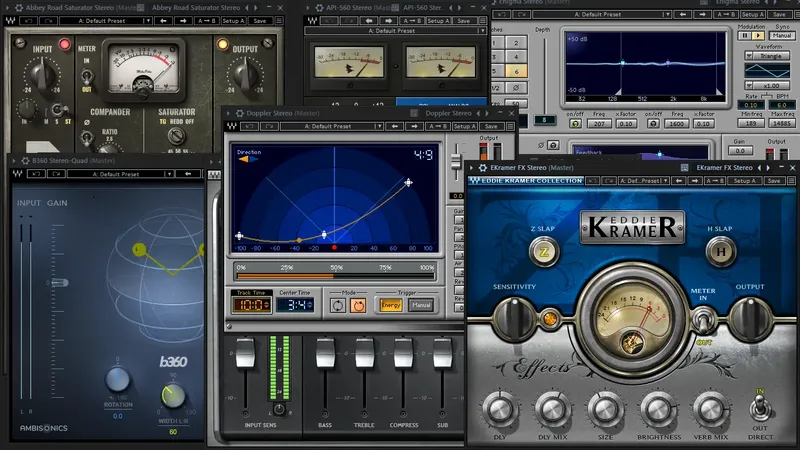
Task: Open the API-560 Default Preset dropdown
Action: tap(395, 31)
